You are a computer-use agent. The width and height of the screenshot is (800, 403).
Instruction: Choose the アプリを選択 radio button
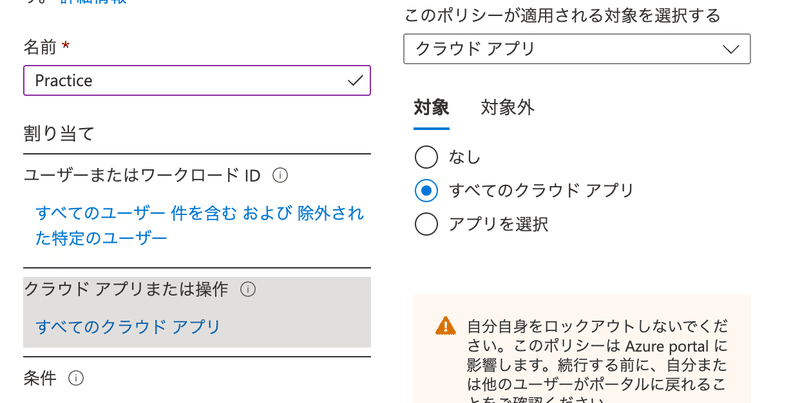pos(426,223)
